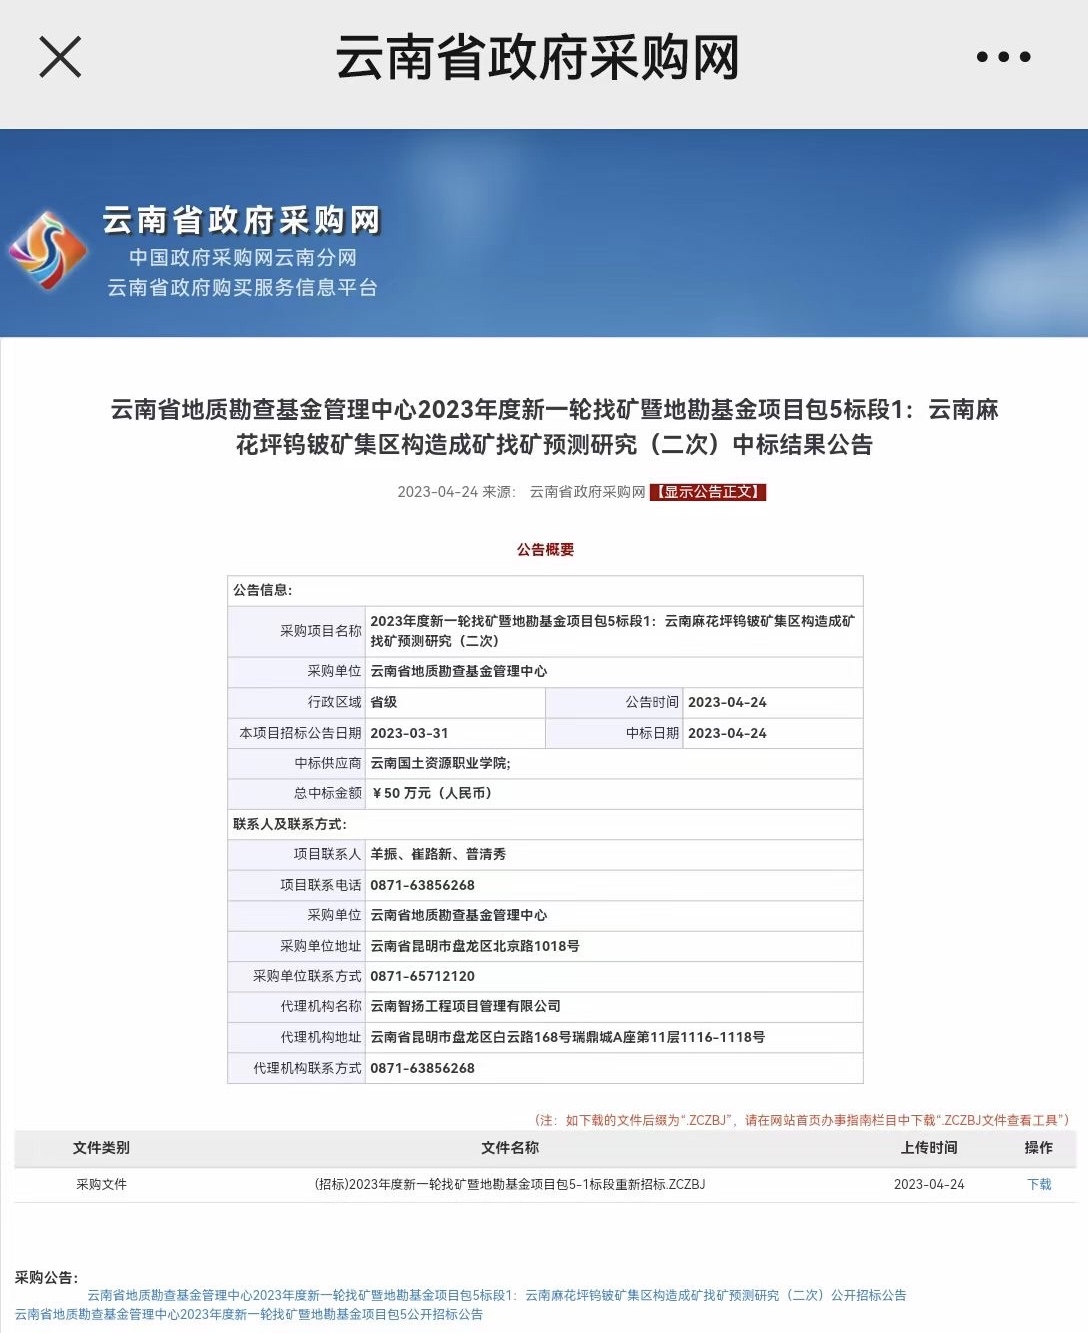Click the 联系人及联系方式 section header

pos(290,824)
